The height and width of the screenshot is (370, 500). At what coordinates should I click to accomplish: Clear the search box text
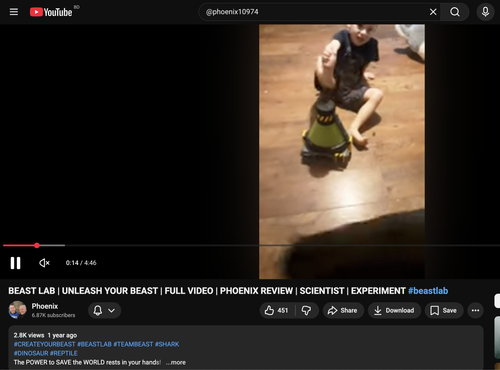tap(433, 12)
